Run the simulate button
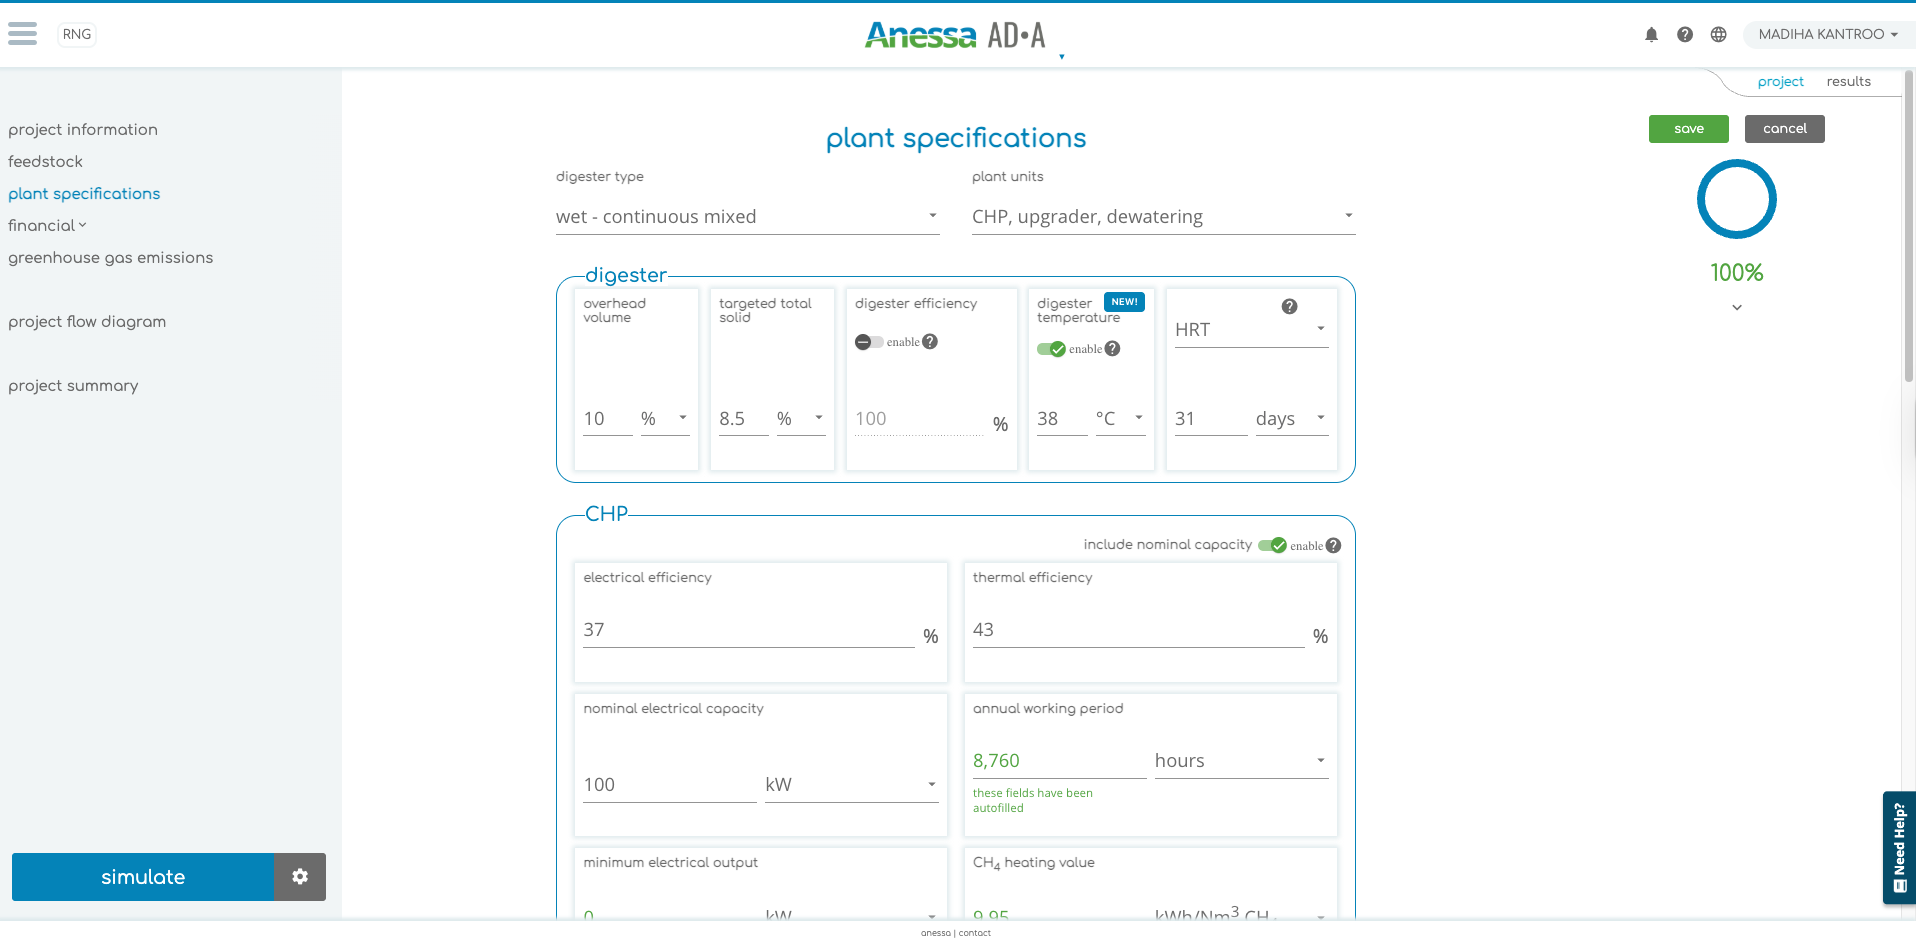Viewport: 1916px width, 947px height. pos(143,877)
